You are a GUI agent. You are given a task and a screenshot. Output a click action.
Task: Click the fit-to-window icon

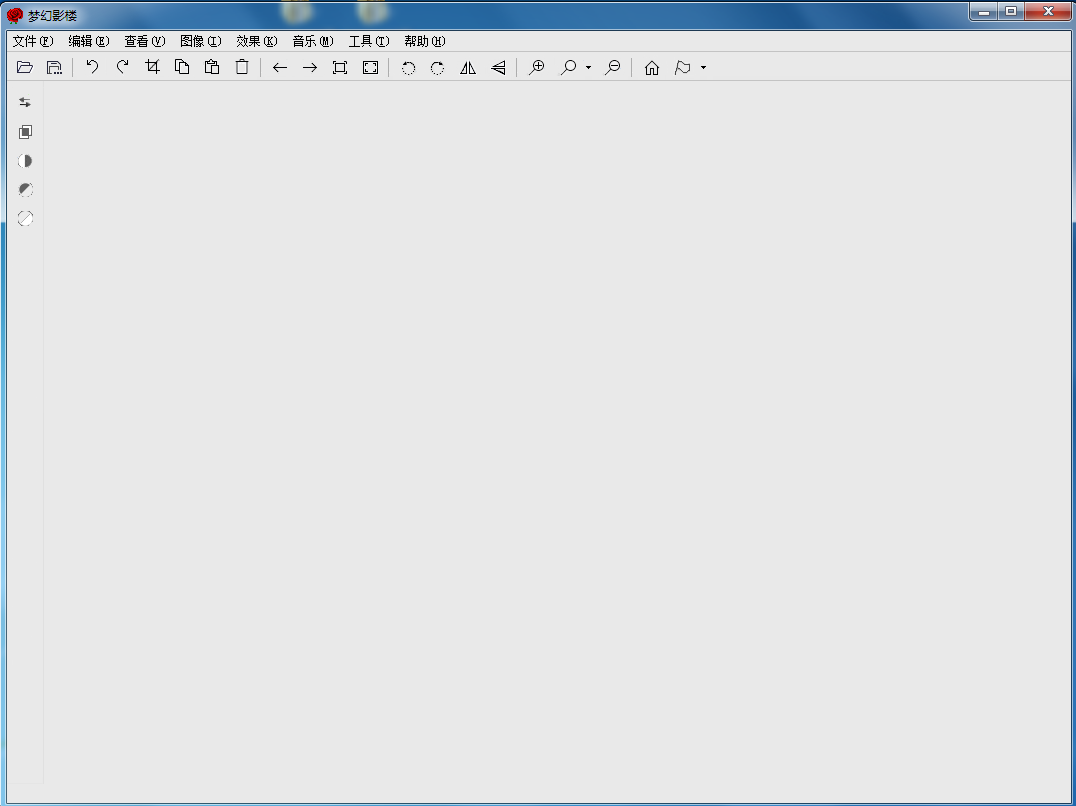pyautogui.click(x=340, y=67)
